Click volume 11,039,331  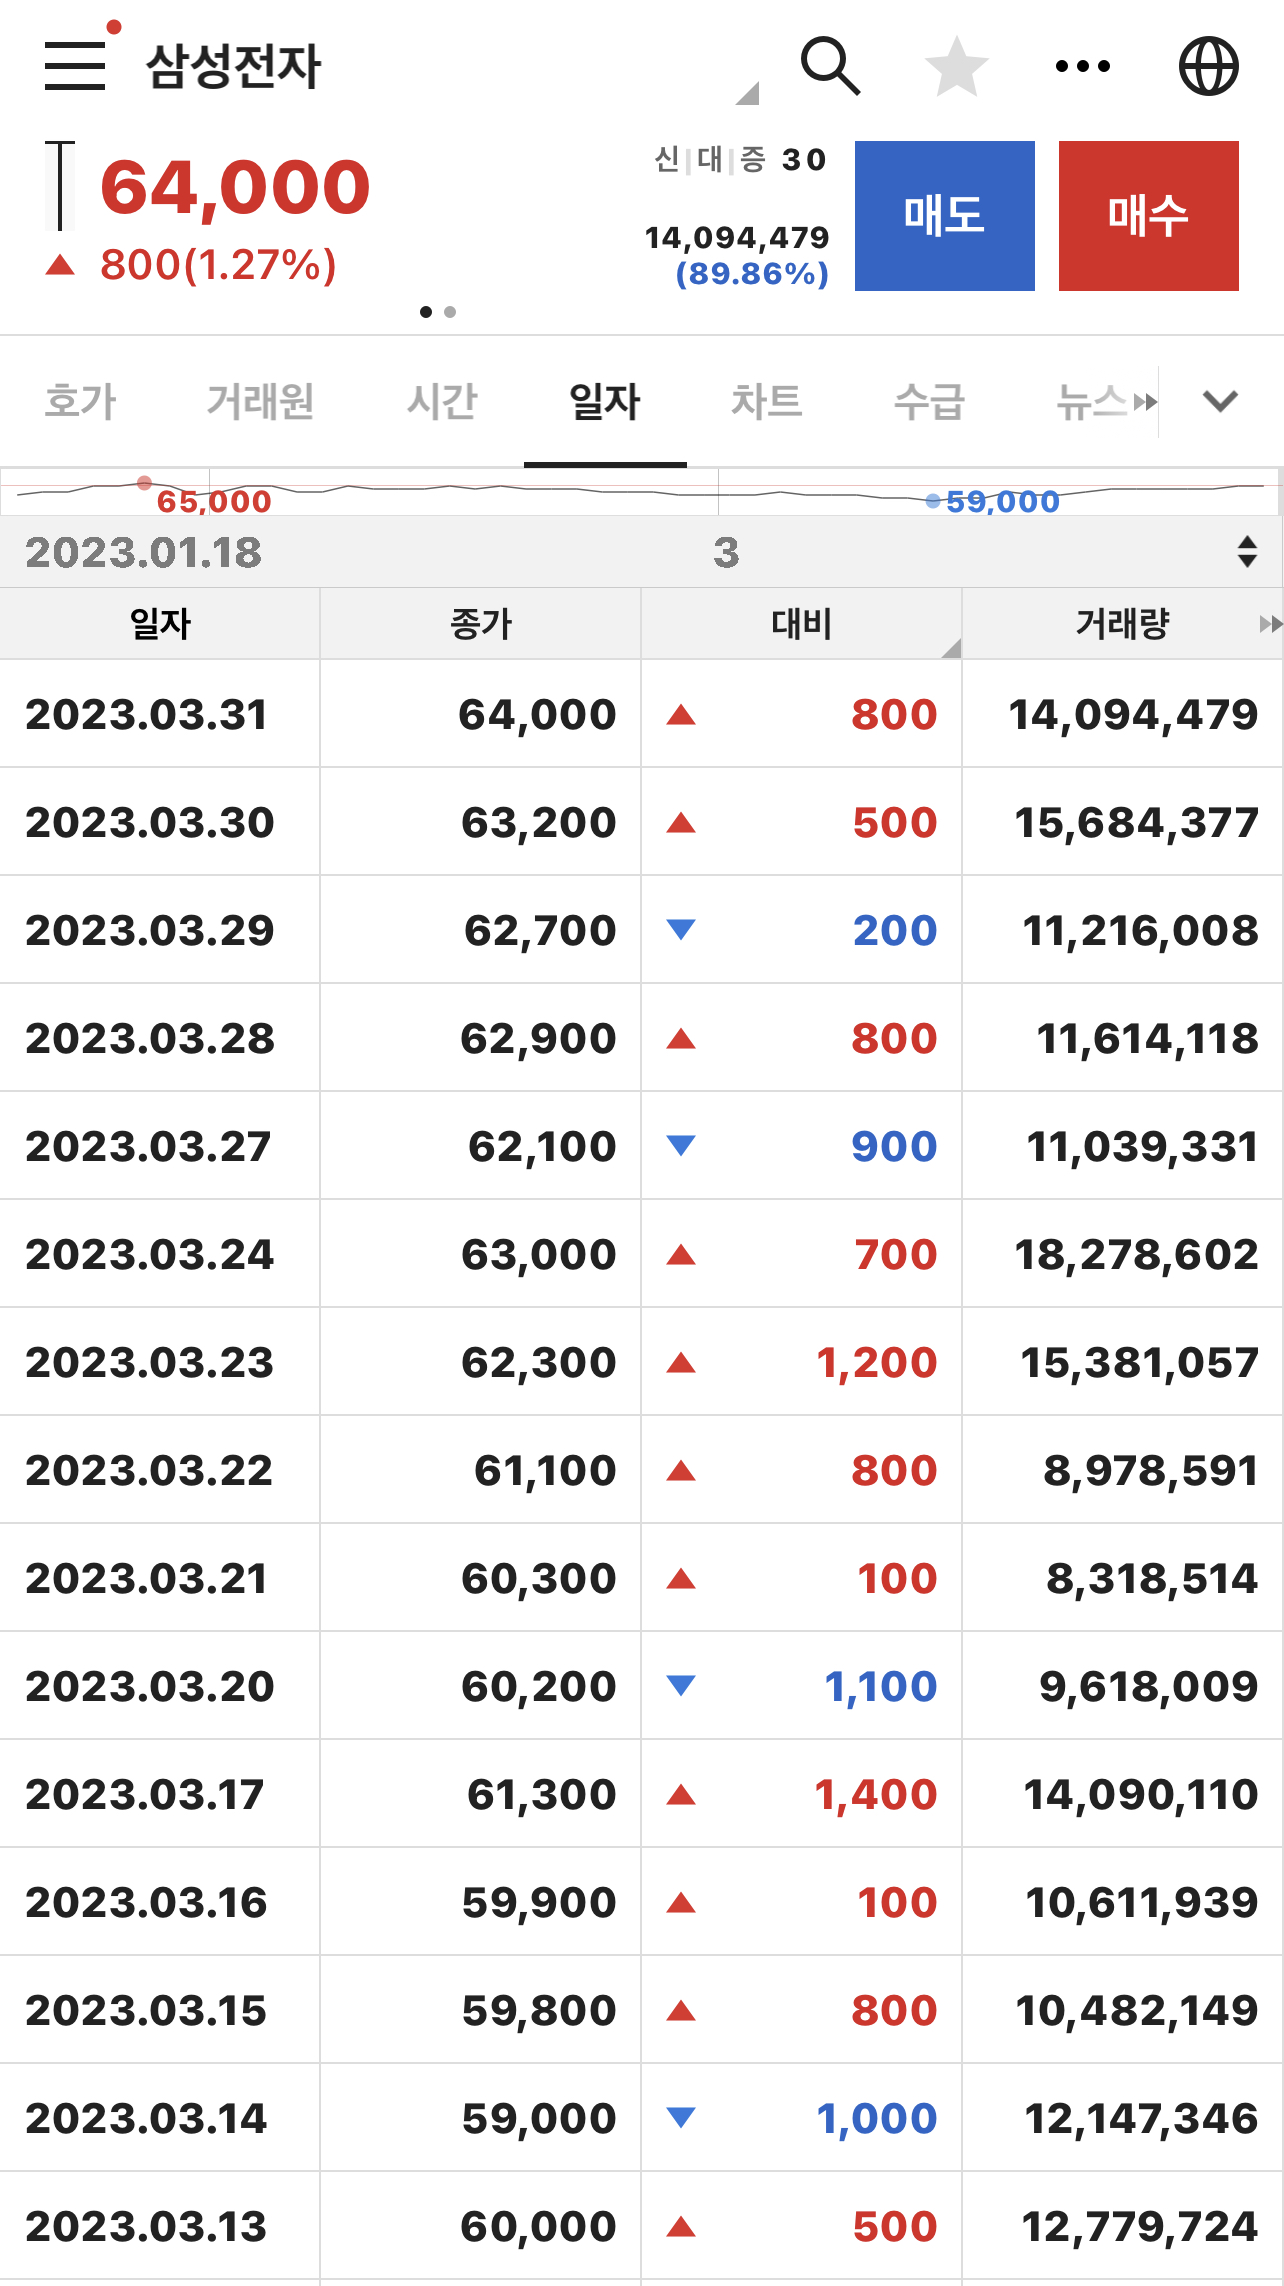[x=1143, y=1147]
